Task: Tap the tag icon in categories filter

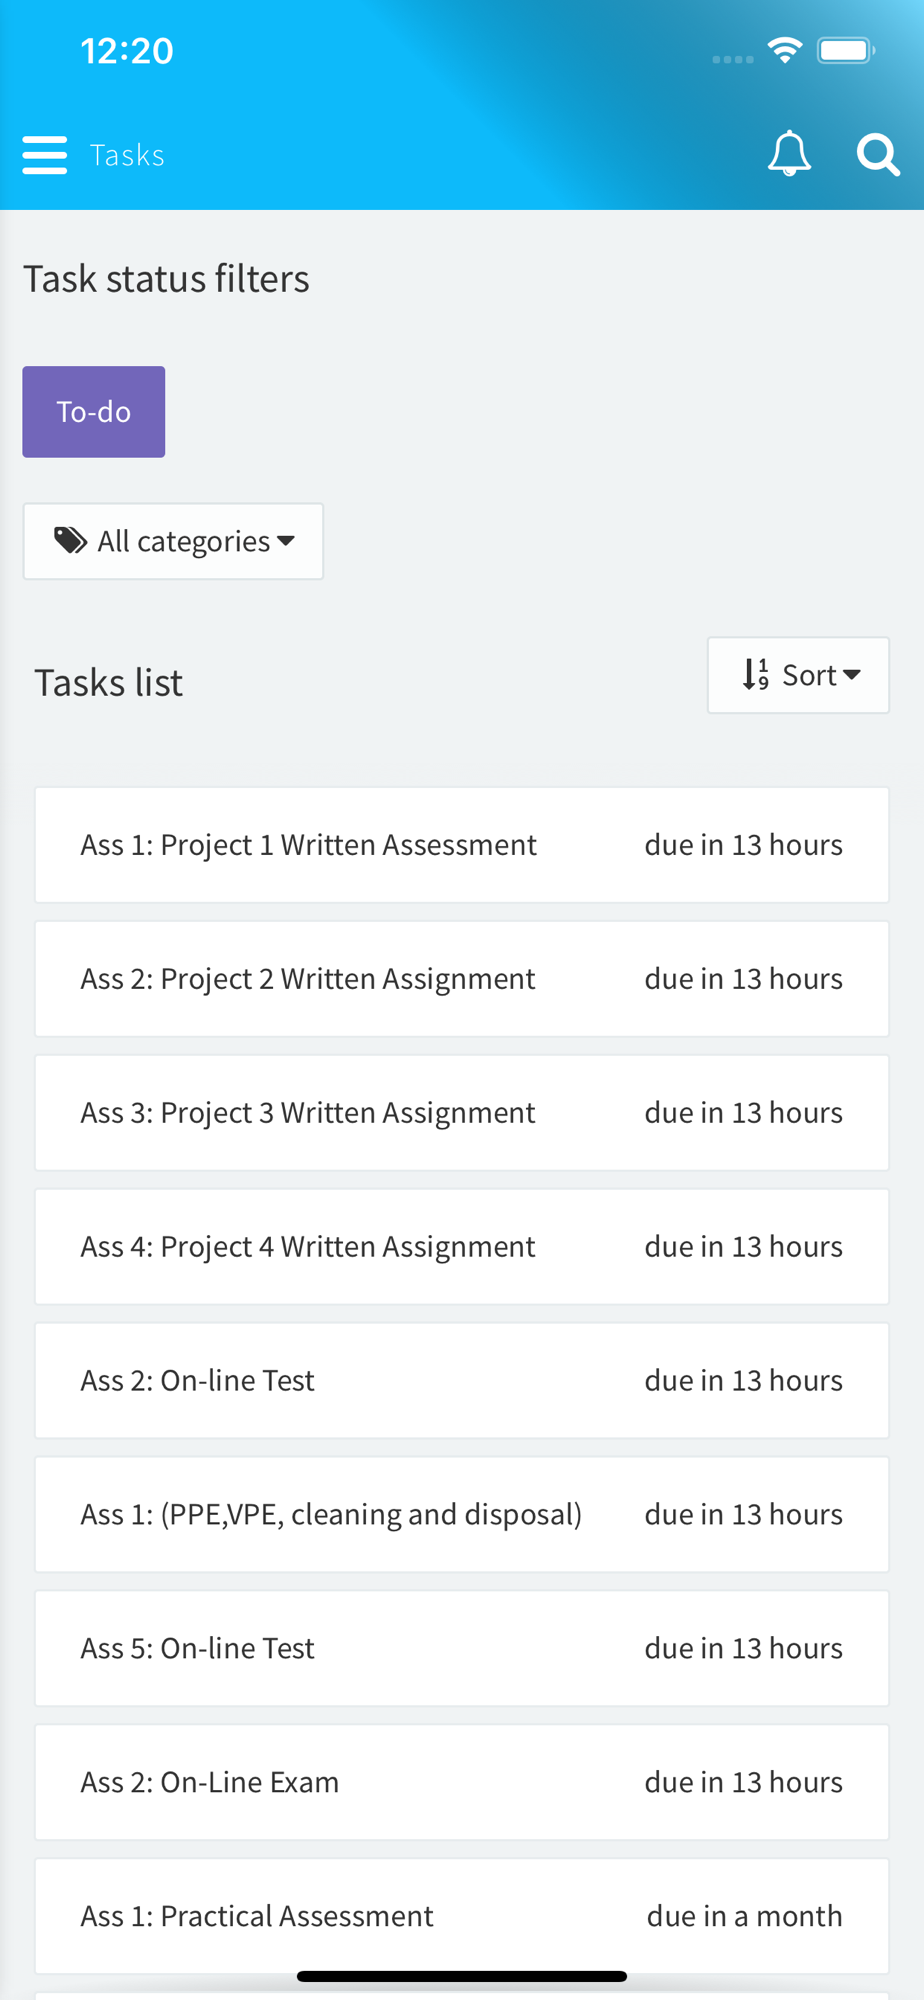Action: pyautogui.click(x=70, y=541)
